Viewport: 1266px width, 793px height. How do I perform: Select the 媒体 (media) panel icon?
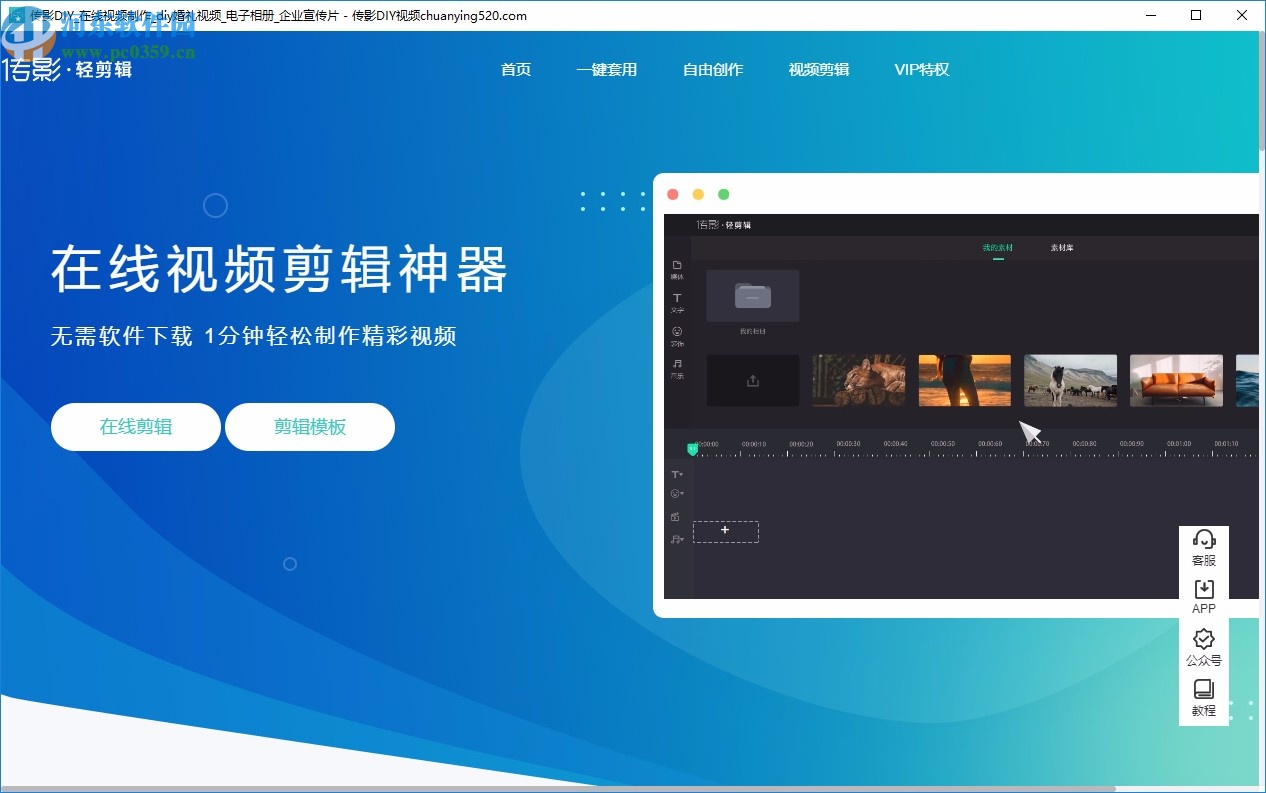[x=678, y=265]
